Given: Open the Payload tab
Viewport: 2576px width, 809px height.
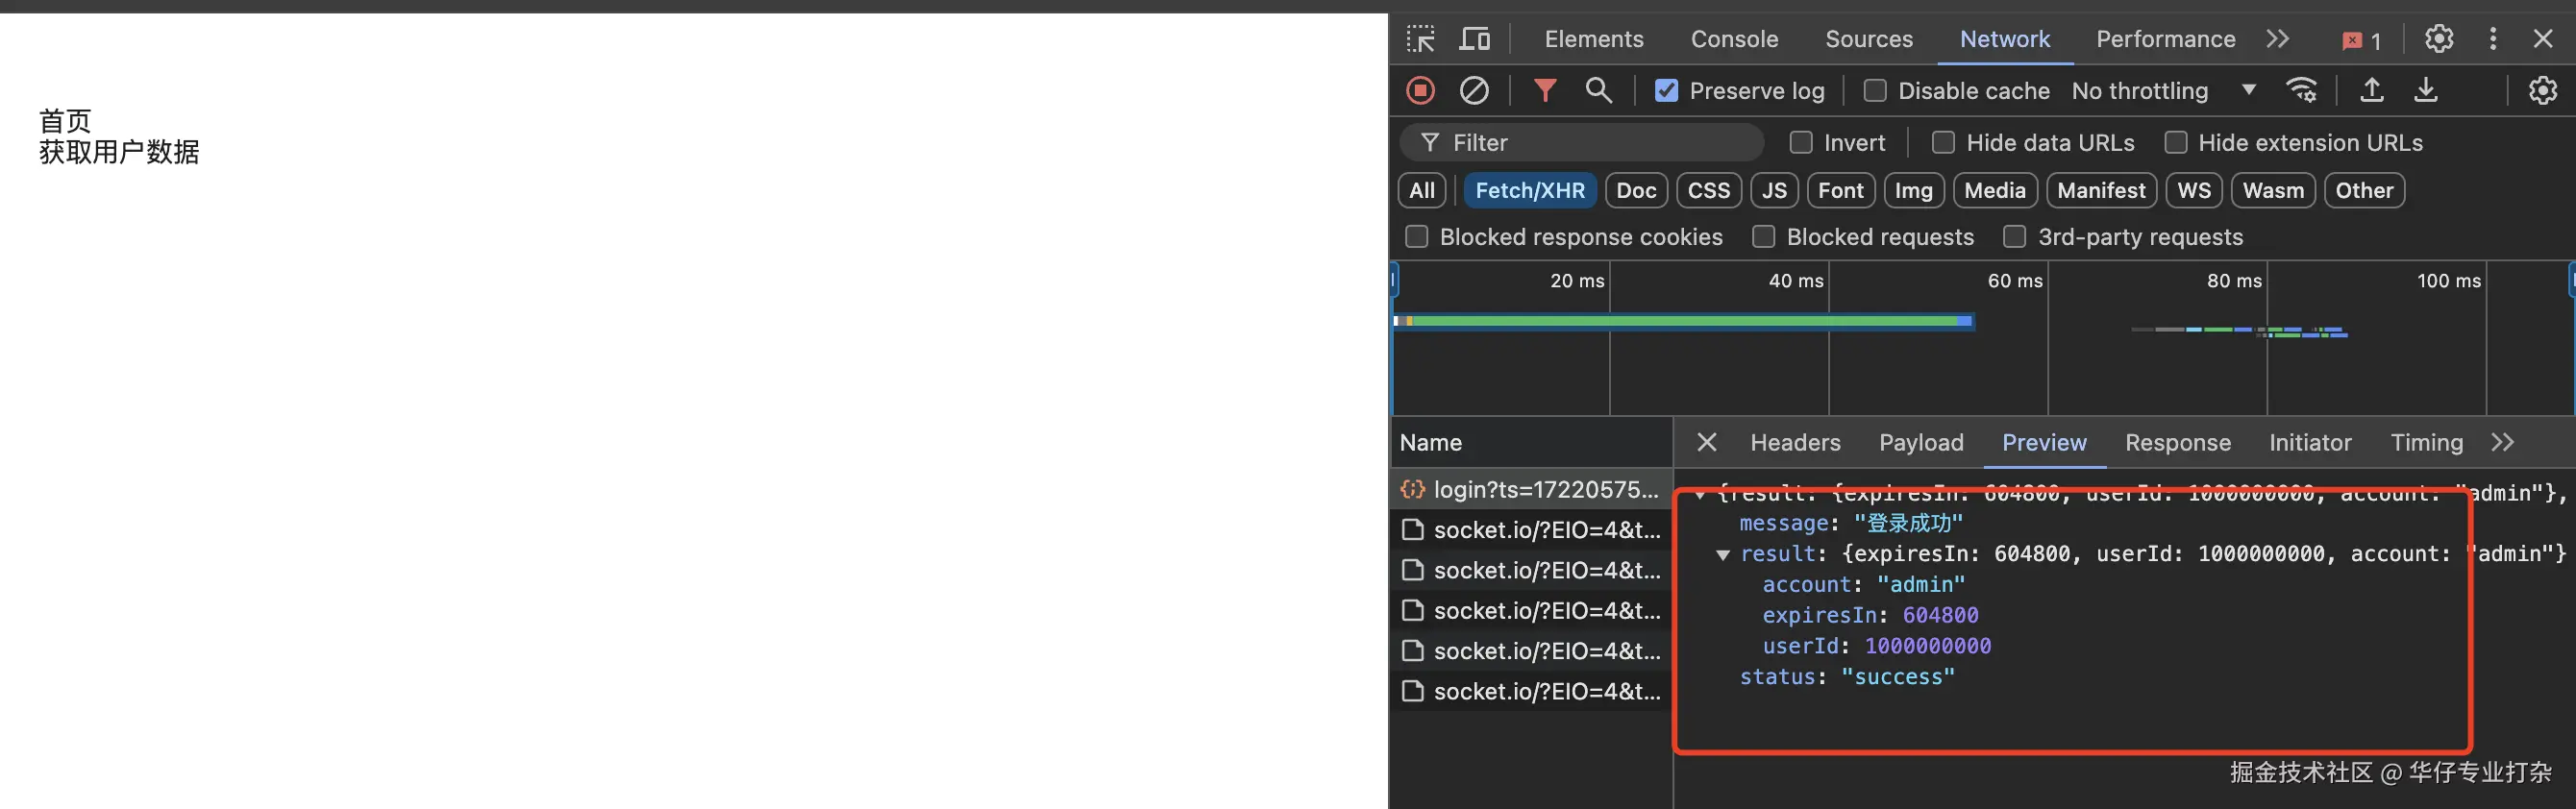Looking at the screenshot, I should 1921,442.
